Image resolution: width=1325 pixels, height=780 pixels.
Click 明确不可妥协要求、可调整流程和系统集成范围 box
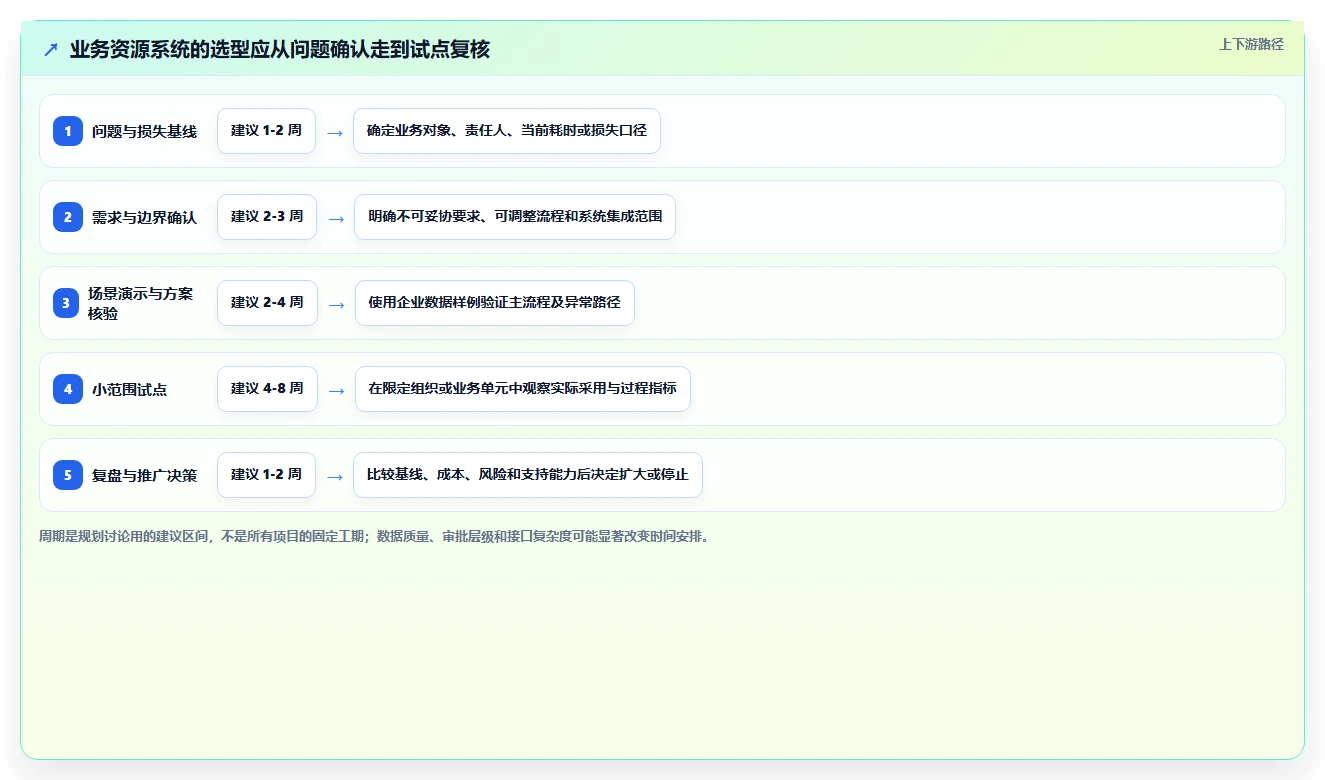(x=515, y=217)
